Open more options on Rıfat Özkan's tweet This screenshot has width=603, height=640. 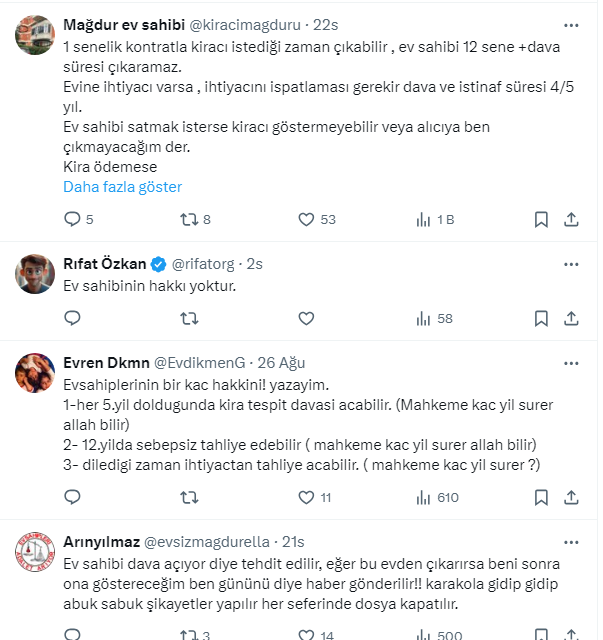click(571, 264)
